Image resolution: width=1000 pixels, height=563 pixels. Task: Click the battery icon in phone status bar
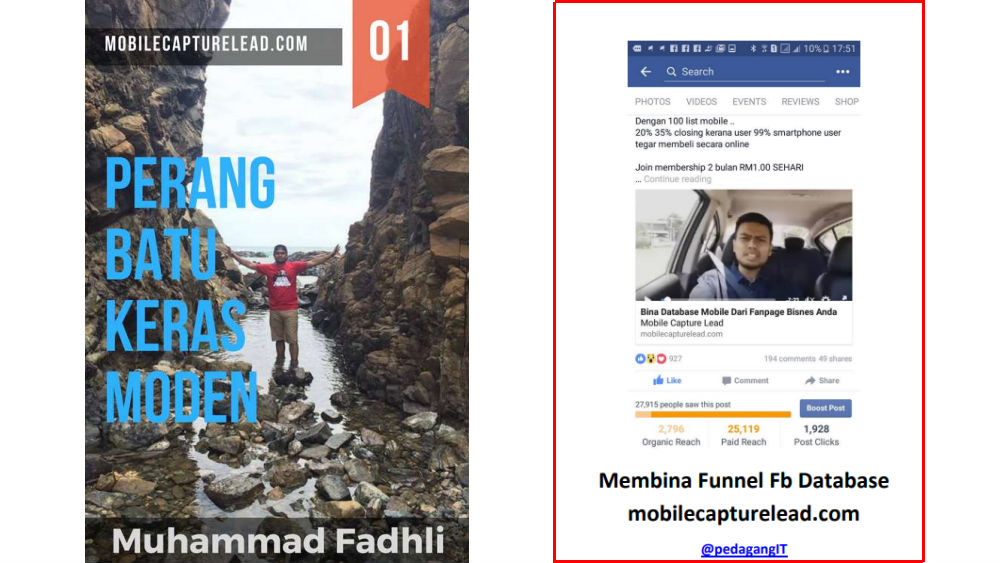tap(826, 48)
